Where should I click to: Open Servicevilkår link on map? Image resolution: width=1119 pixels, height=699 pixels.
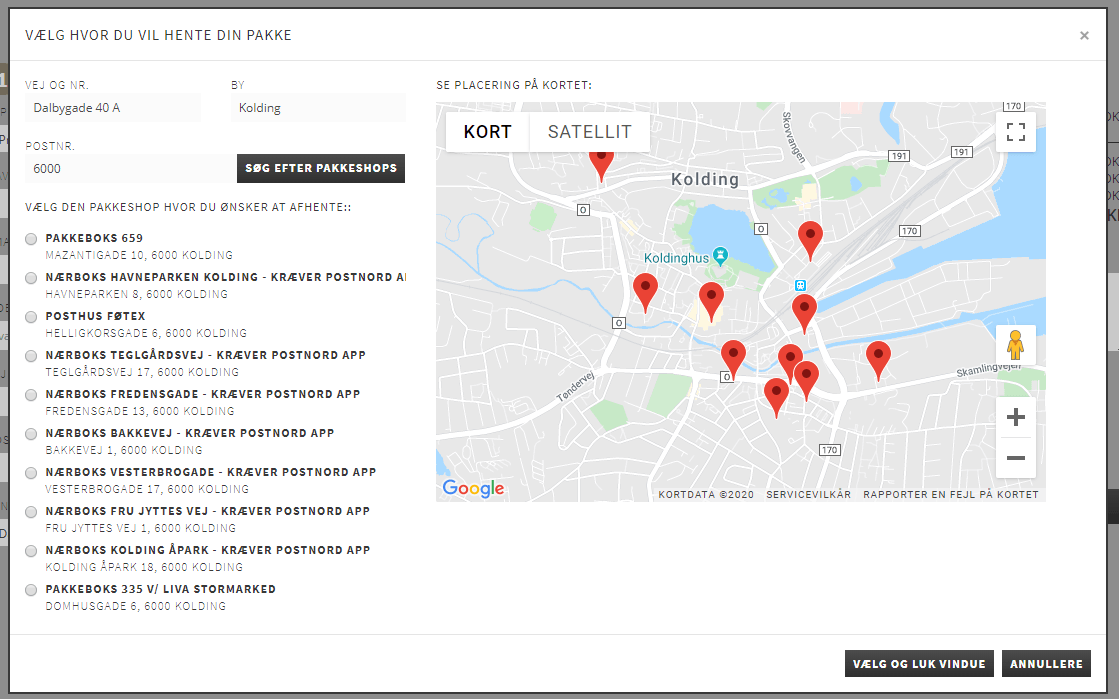coord(809,494)
